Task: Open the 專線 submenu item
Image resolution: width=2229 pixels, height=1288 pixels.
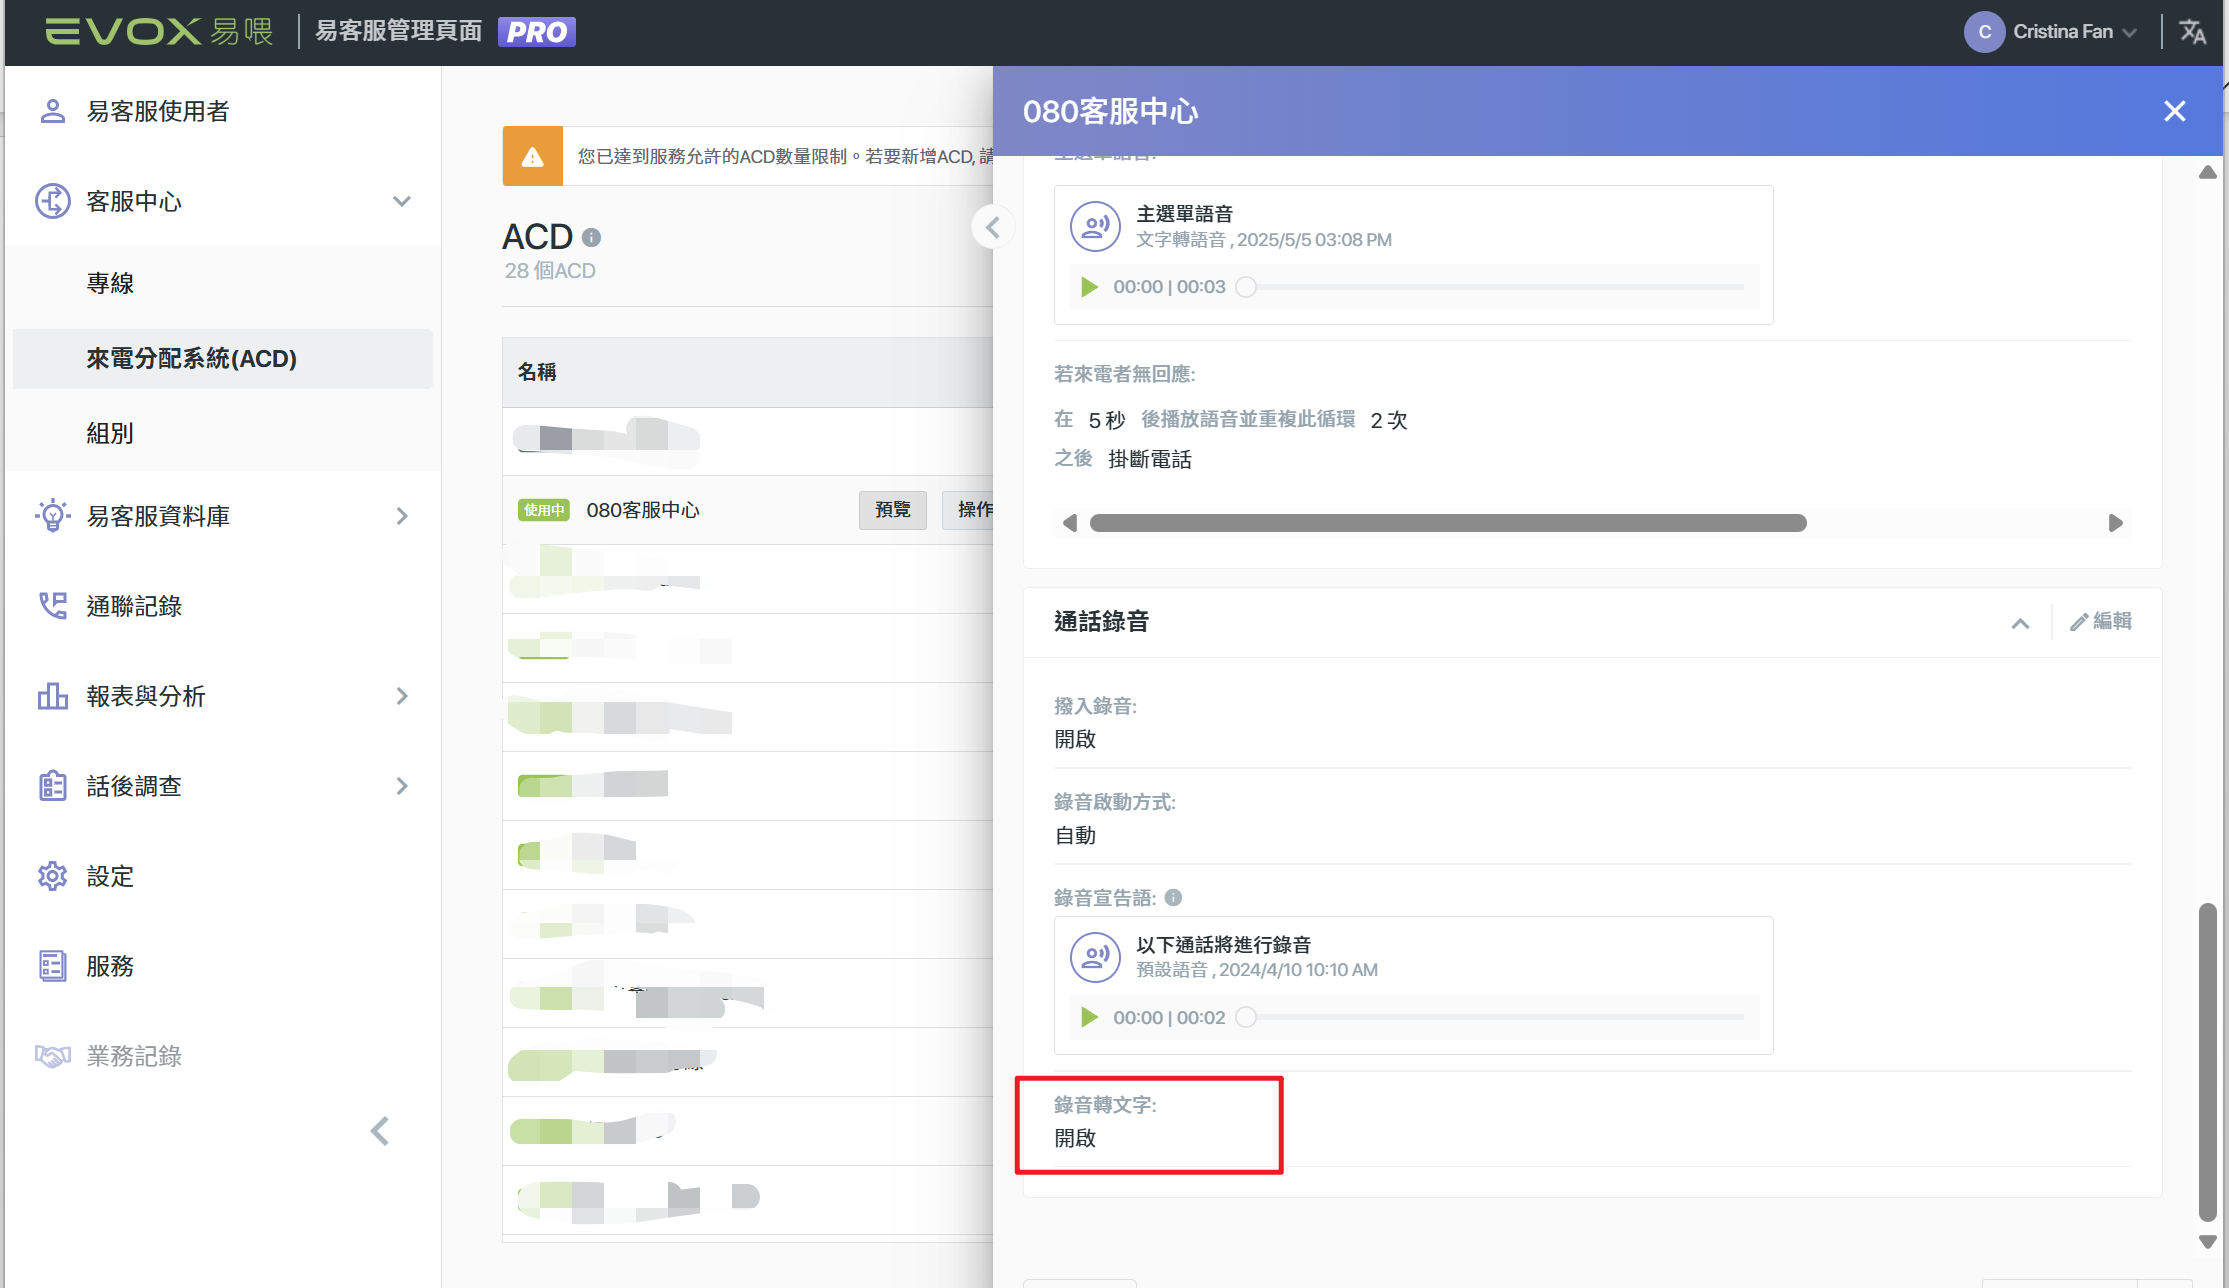Action: [x=110, y=283]
